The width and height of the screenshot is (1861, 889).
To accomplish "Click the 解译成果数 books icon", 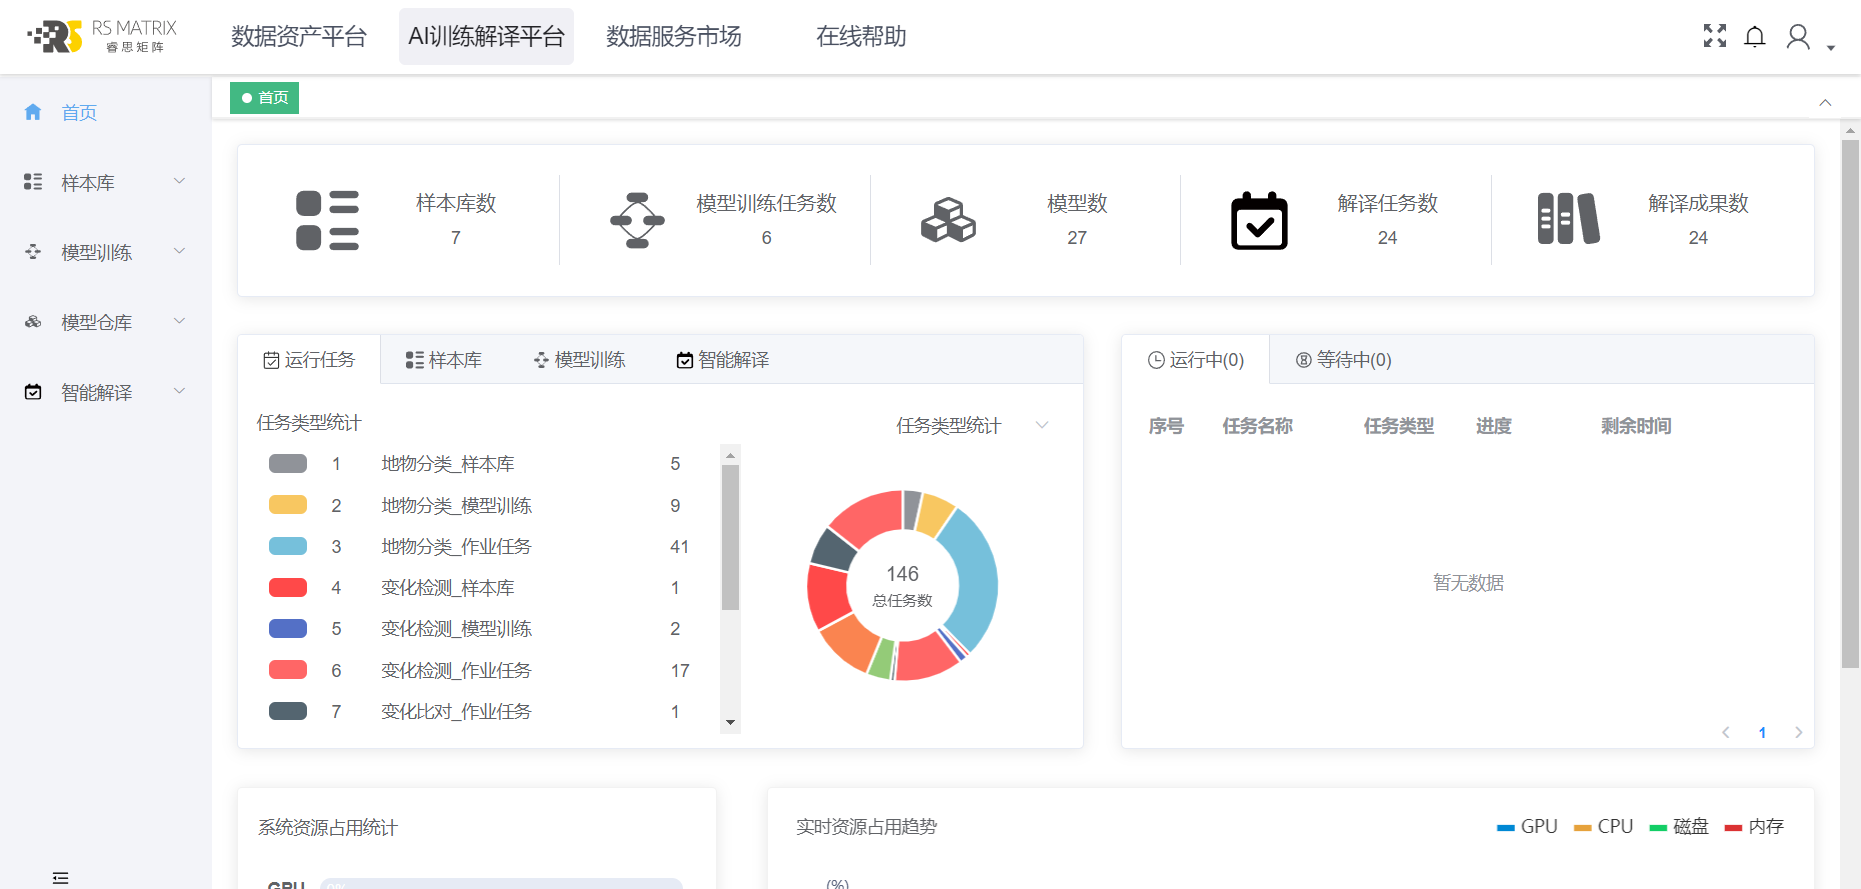I will click(x=1568, y=219).
